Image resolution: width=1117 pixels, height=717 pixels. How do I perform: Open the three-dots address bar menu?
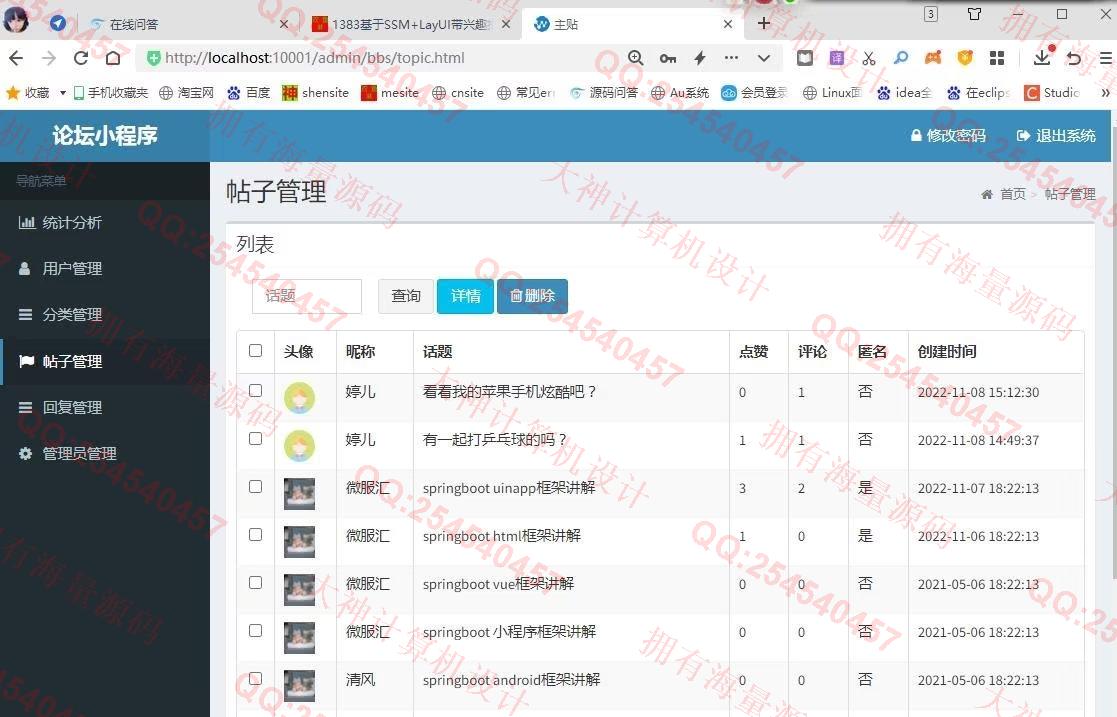tap(732, 58)
